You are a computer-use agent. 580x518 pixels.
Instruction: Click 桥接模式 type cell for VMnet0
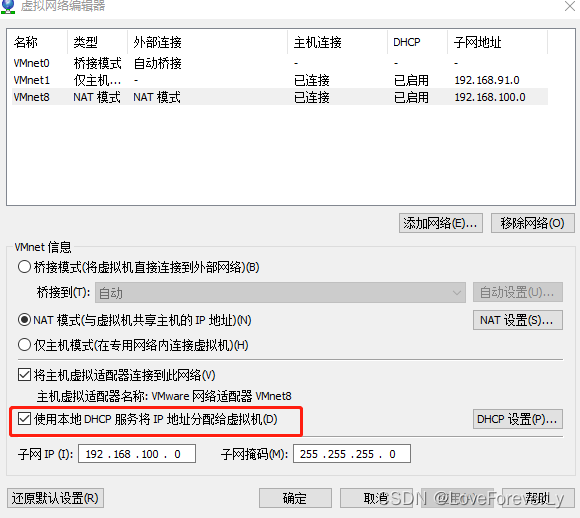coord(97,63)
